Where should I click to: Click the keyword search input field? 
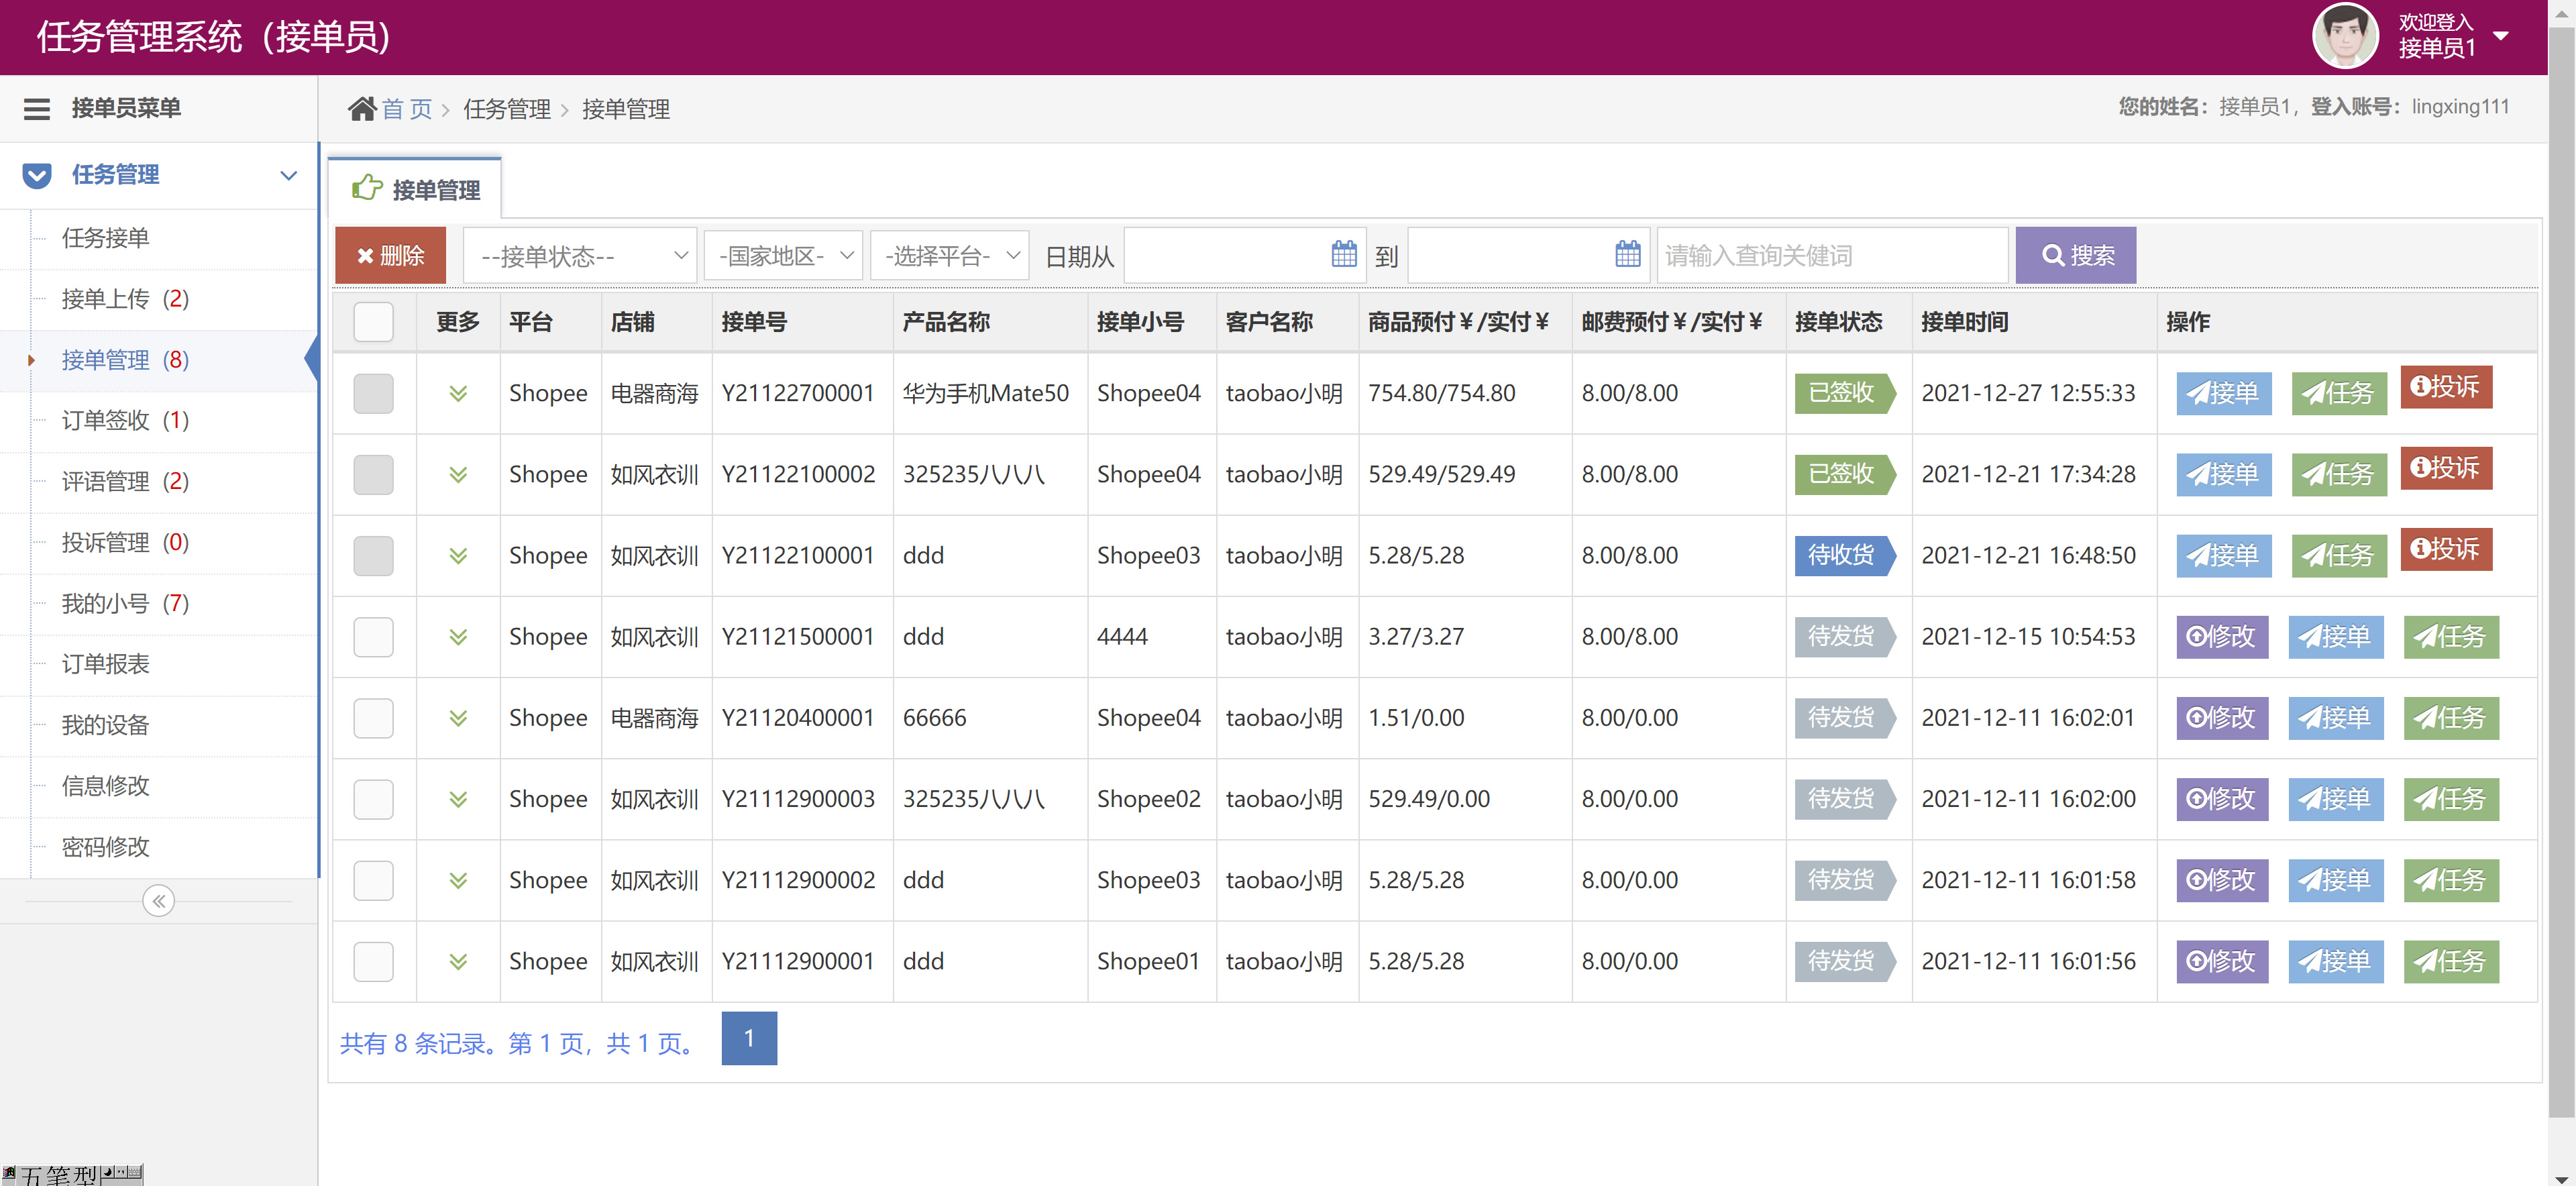click(1832, 255)
